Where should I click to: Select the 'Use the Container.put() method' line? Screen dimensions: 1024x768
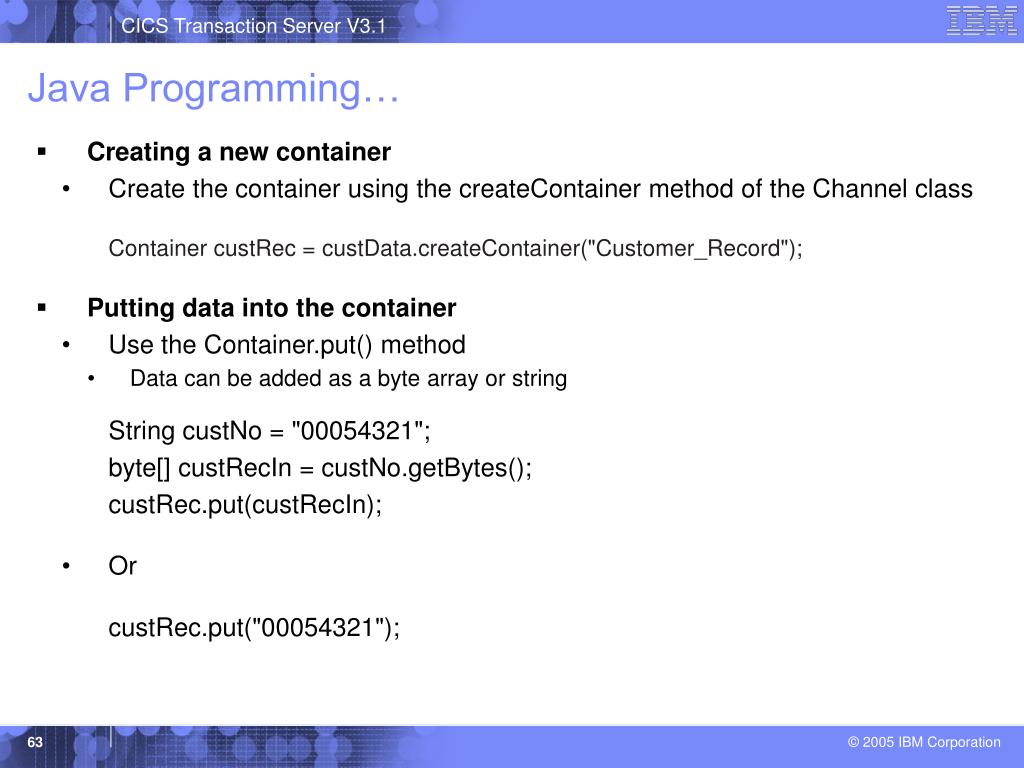click(x=287, y=345)
